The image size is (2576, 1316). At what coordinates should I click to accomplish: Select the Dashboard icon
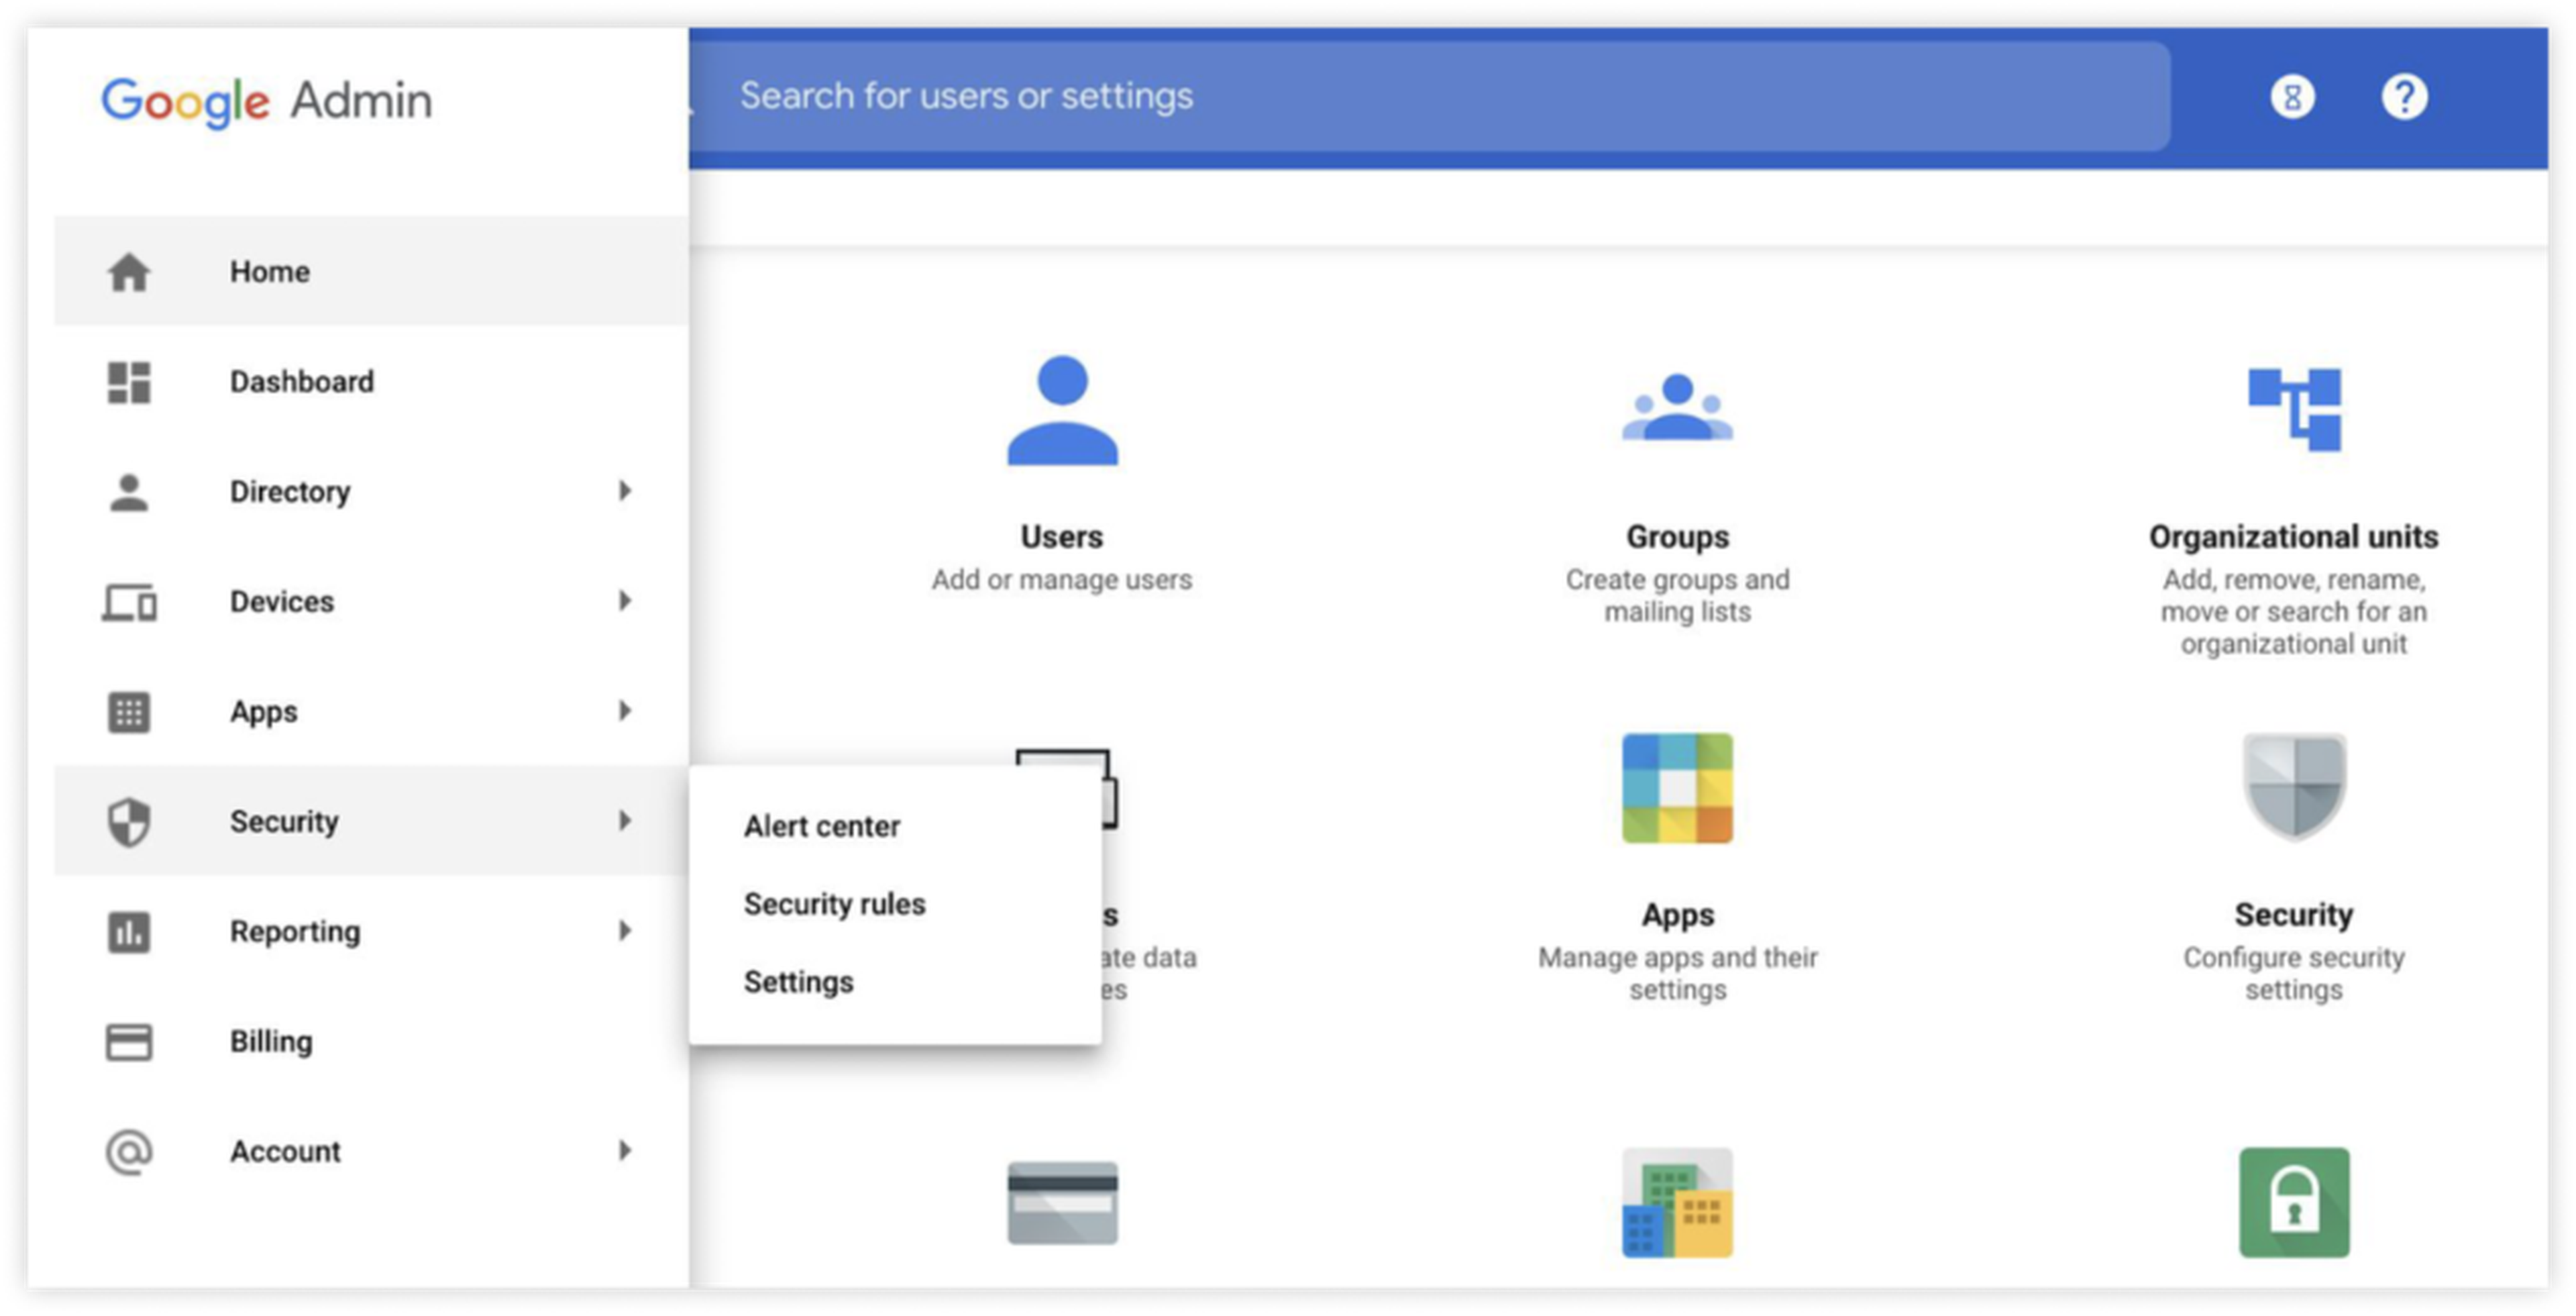click(x=129, y=382)
